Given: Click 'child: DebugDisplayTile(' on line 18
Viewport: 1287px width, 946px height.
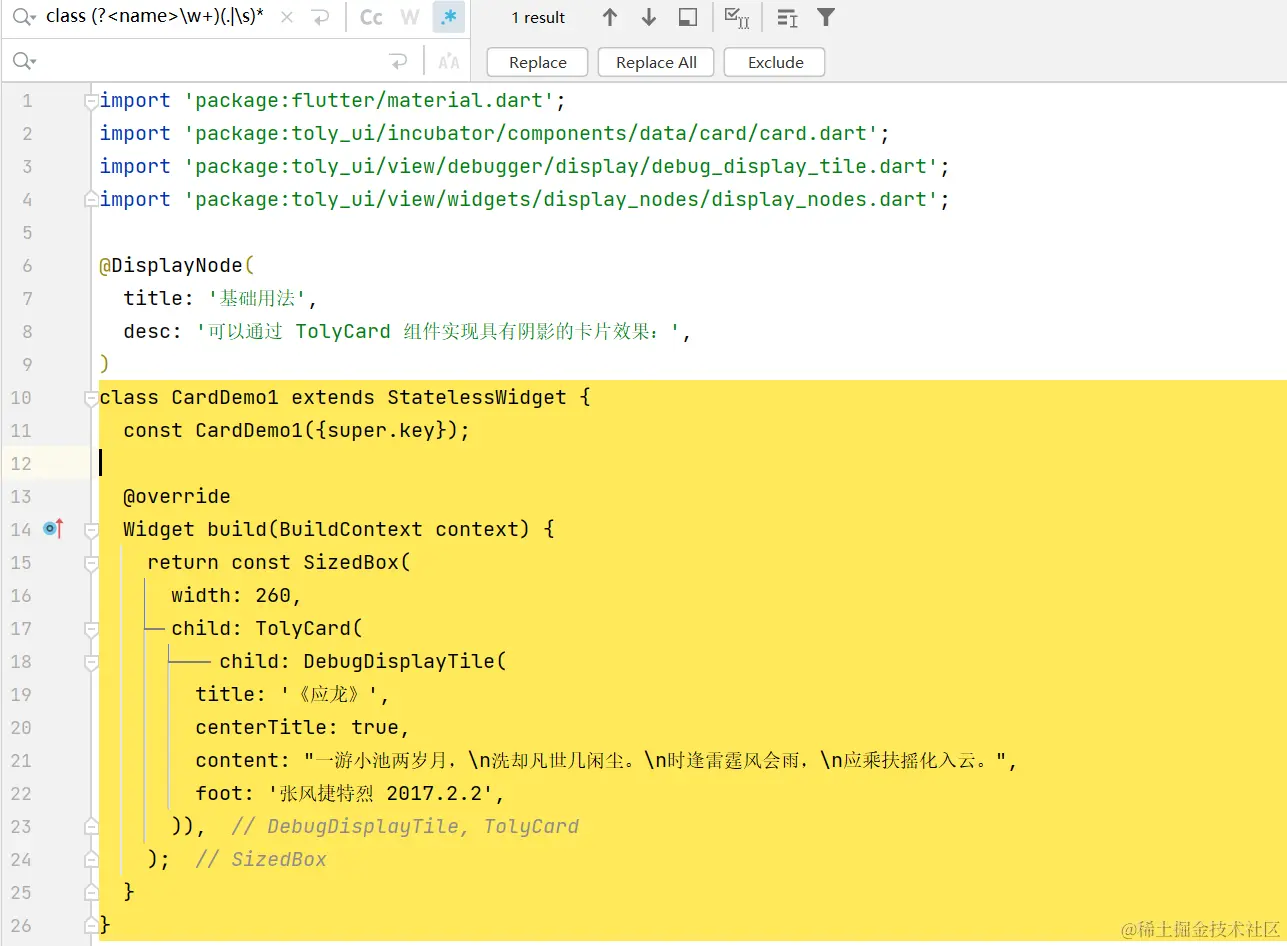Looking at the screenshot, I should [364, 661].
